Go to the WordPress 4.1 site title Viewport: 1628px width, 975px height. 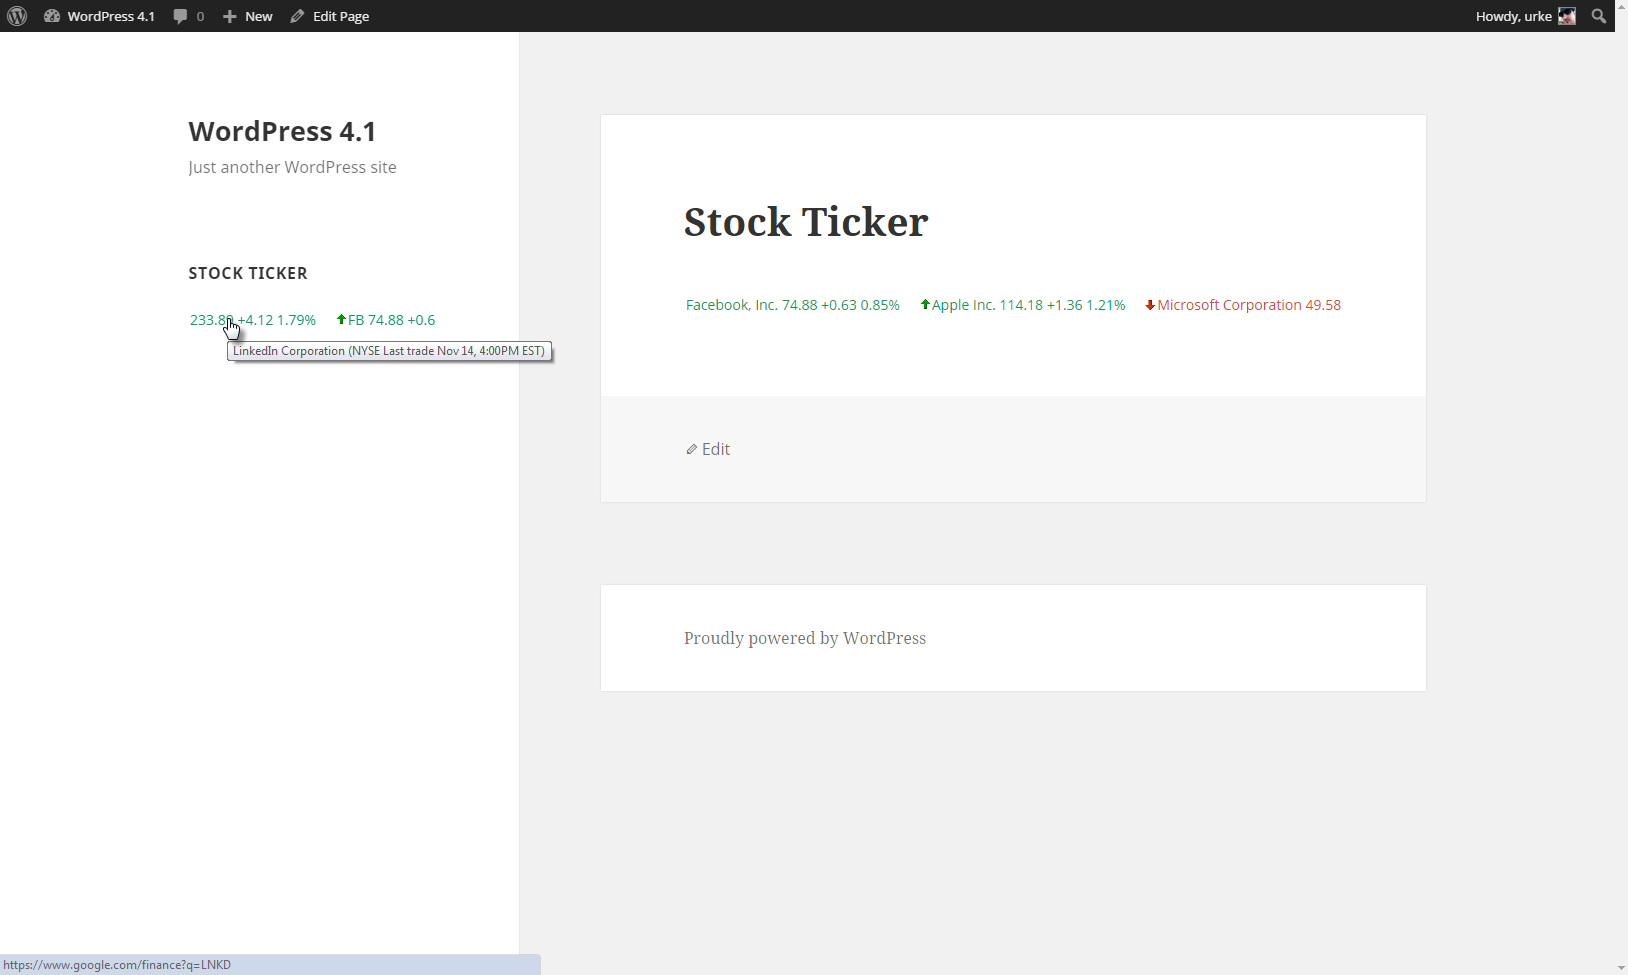pyautogui.click(x=282, y=131)
